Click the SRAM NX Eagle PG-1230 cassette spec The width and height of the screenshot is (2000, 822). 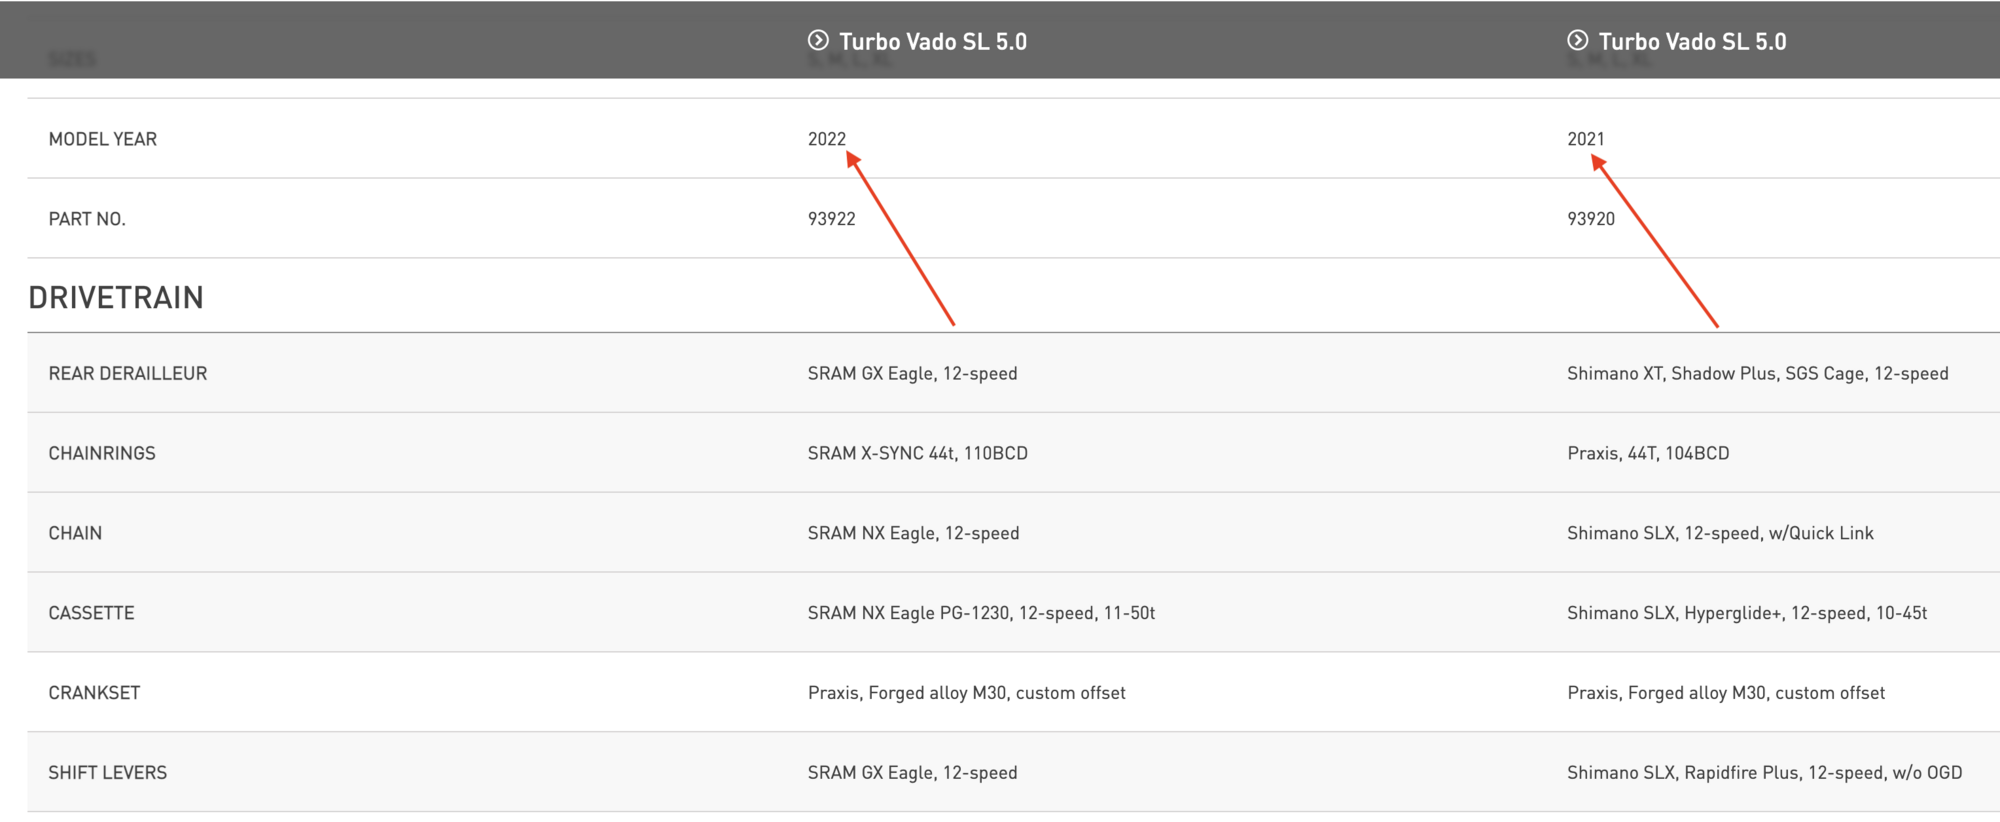coord(981,613)
